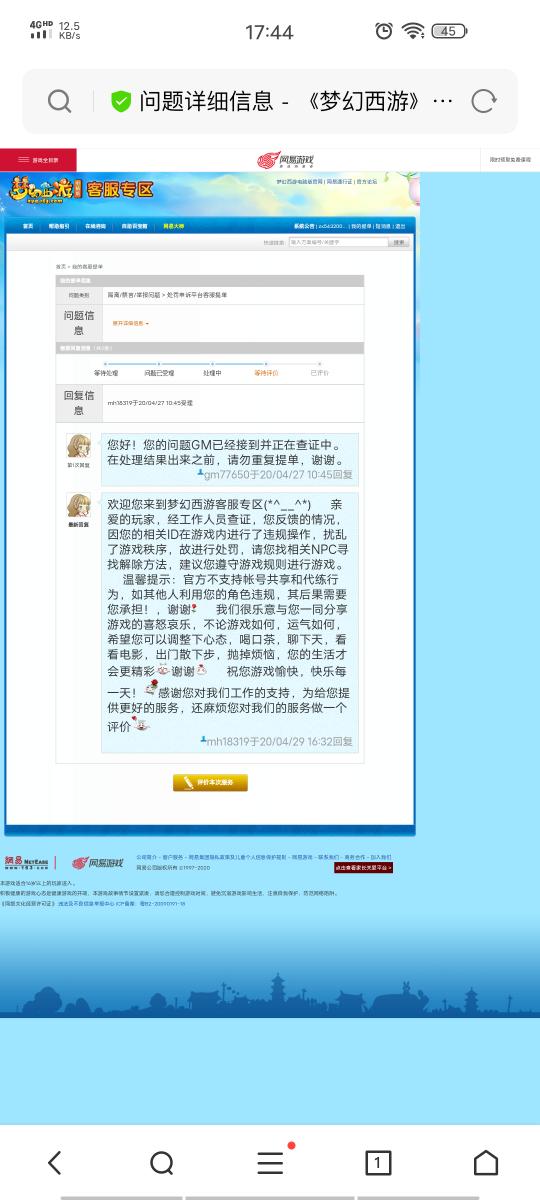Screen dimensions: 540x1200
Task: Click the 最新回复 avatar thumbnail
Action: point(78,505)
